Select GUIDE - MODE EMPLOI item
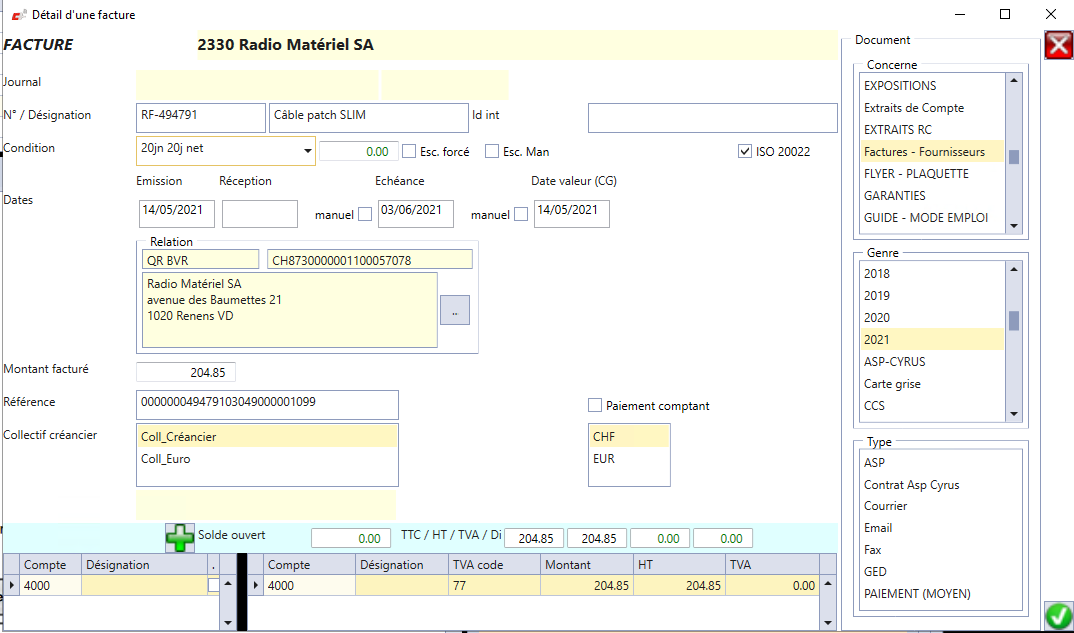 pyautogui.click(x=932, y=217)
